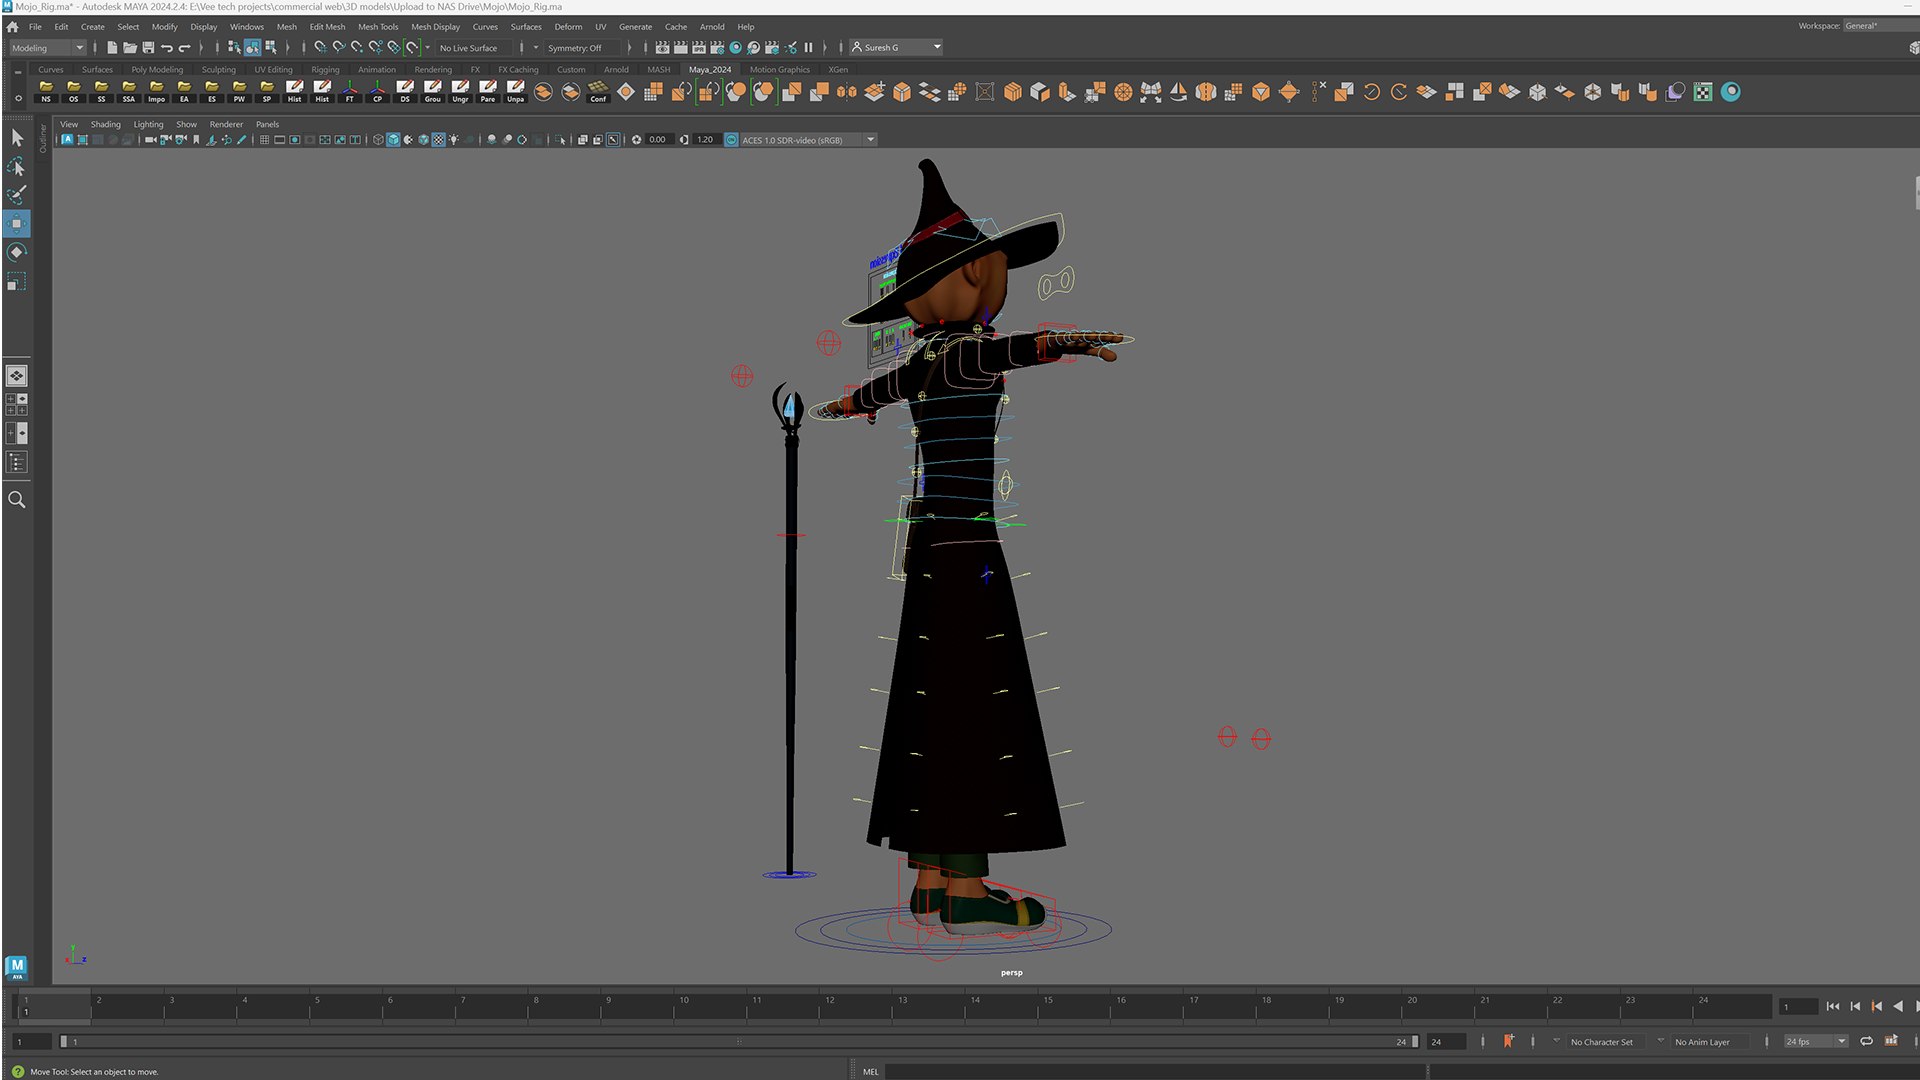This screenshot has width=1920, height=1080.
Task: Click the teal ring icon at the shelf end
Action: (1731, 92)
